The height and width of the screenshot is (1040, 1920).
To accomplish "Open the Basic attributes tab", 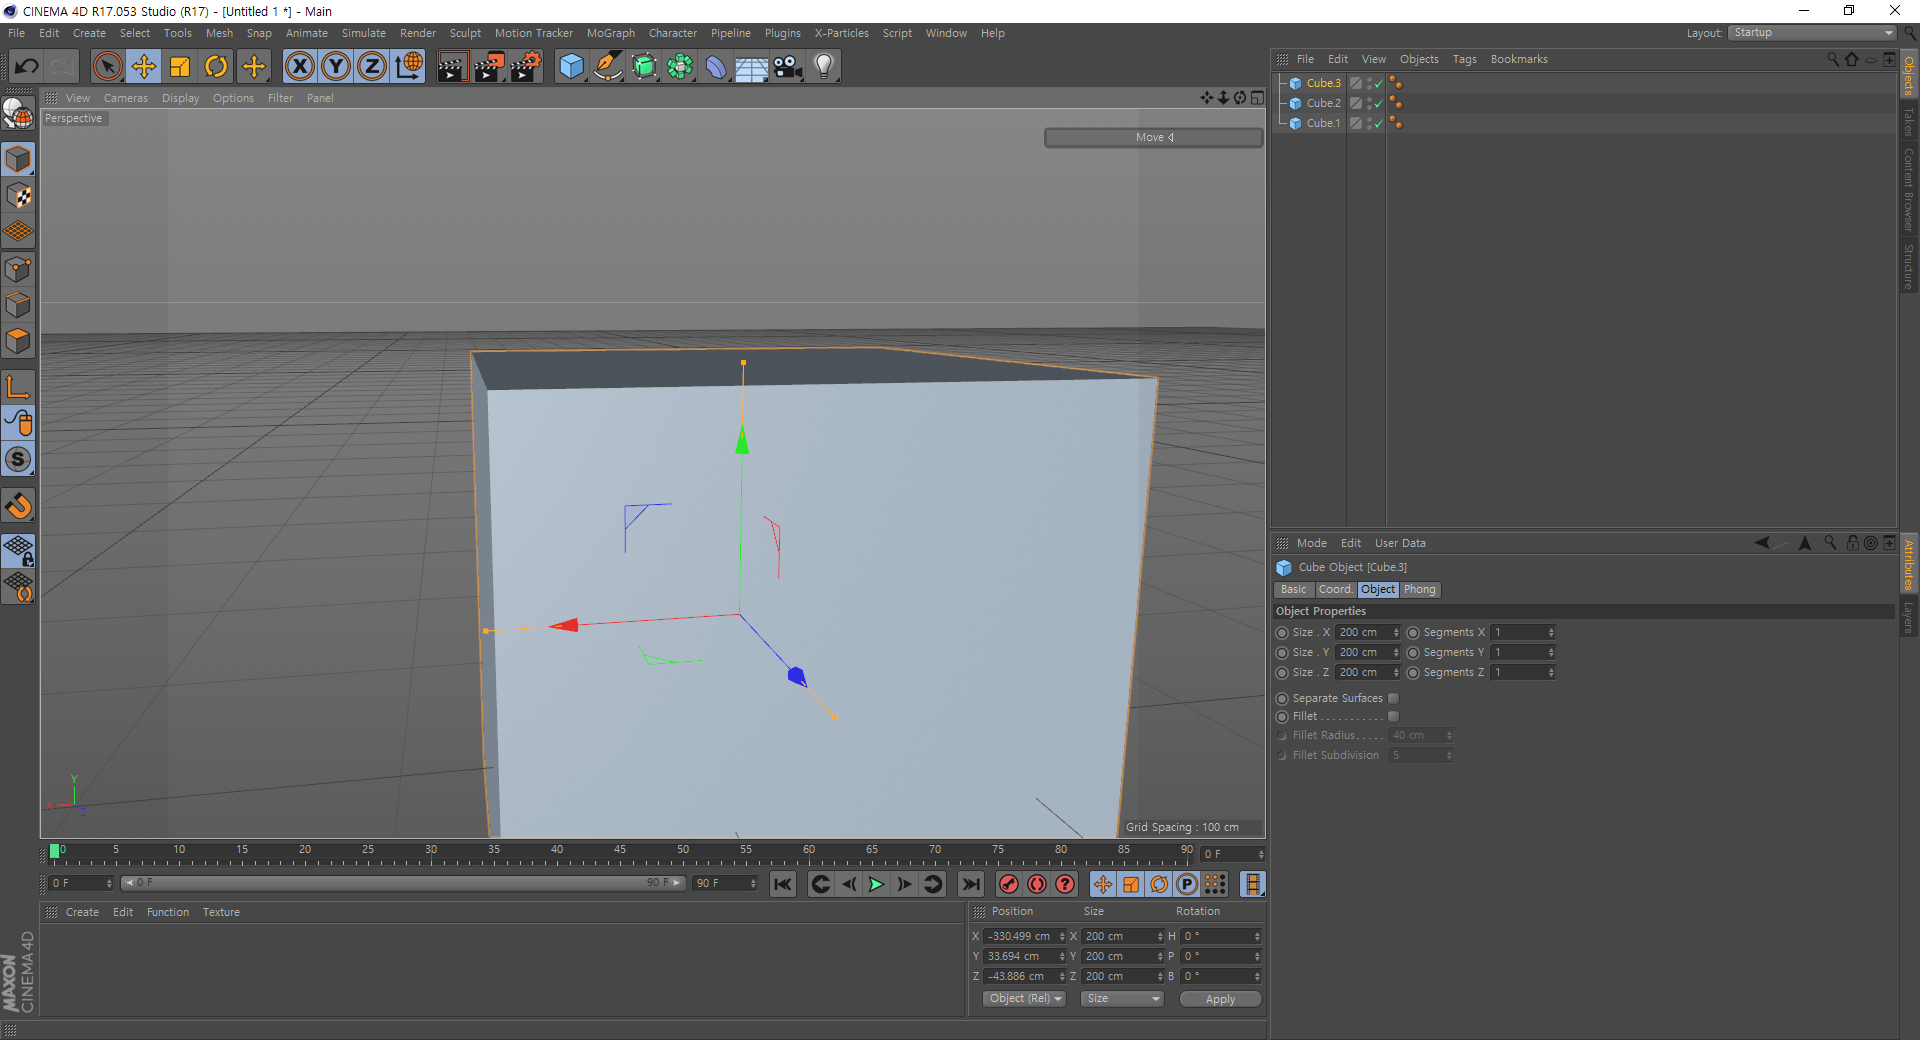I will tap(1293, 590).
